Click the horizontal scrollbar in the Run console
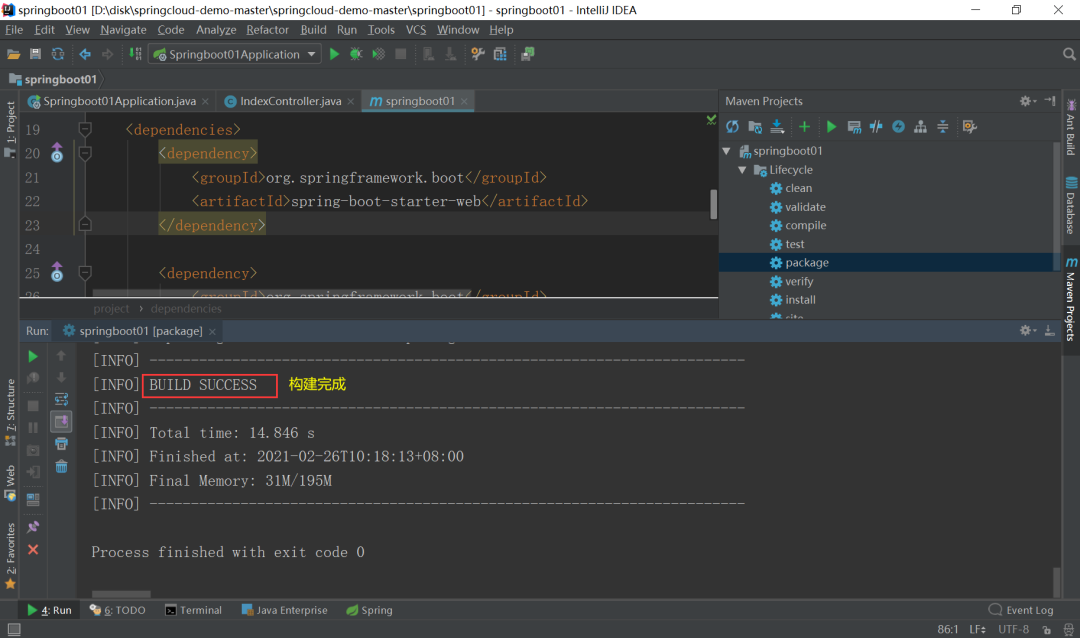Image resolution: width=1080 pixels, height=638 pixels. [x=121, y=594]
